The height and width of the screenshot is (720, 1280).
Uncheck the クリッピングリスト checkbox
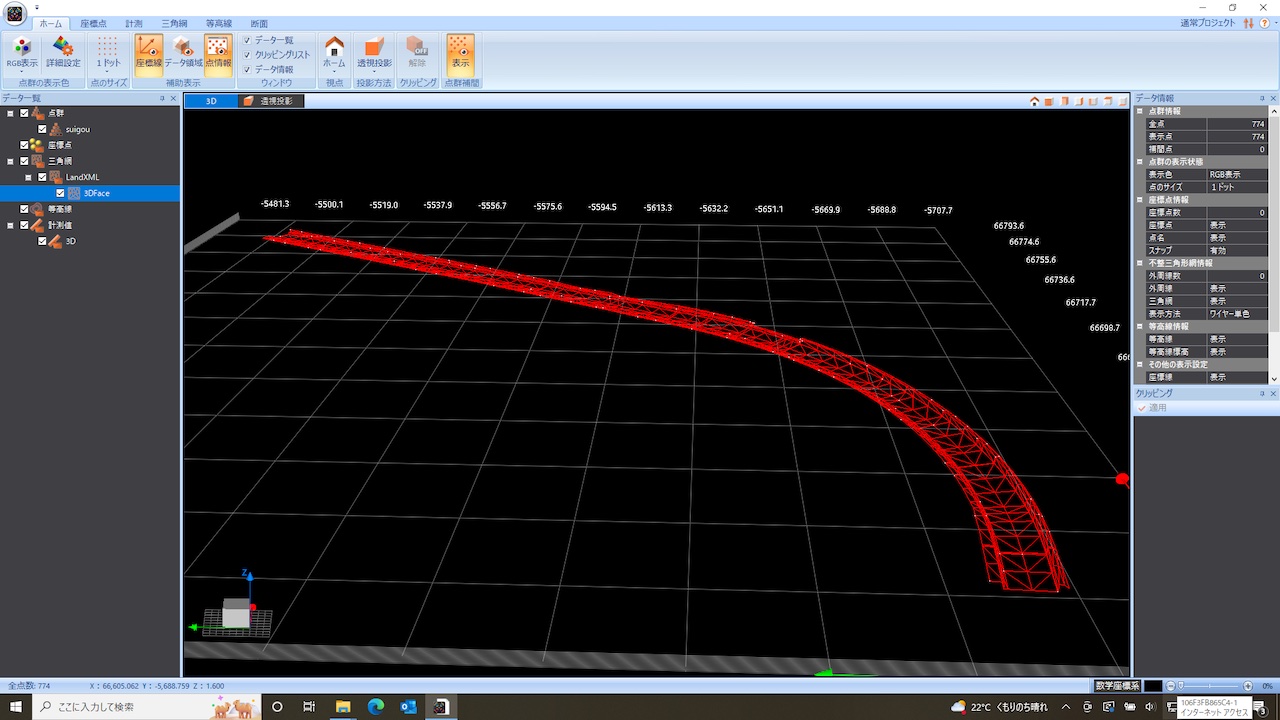(247, 55)
